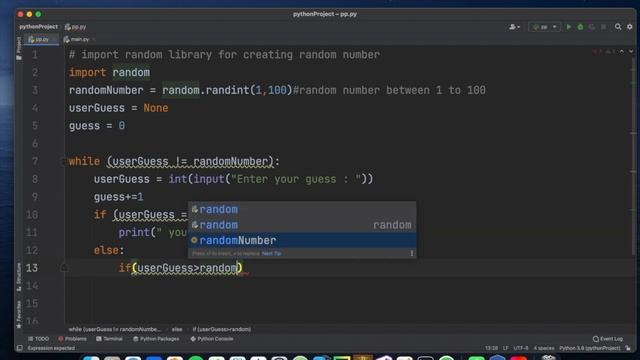Image resolution: width=640 pixels, height=360 pixels.
Task: Click the while loop breadcrumb below the editor
Action: pos(115,329)
